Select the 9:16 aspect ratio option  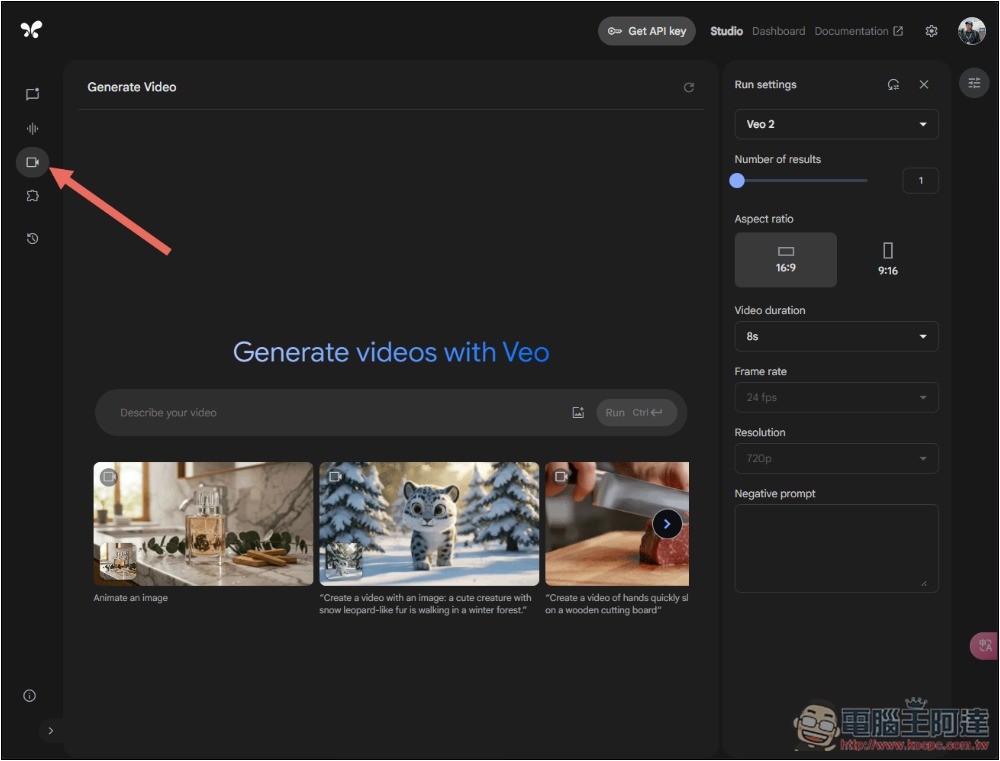[888, 260]
